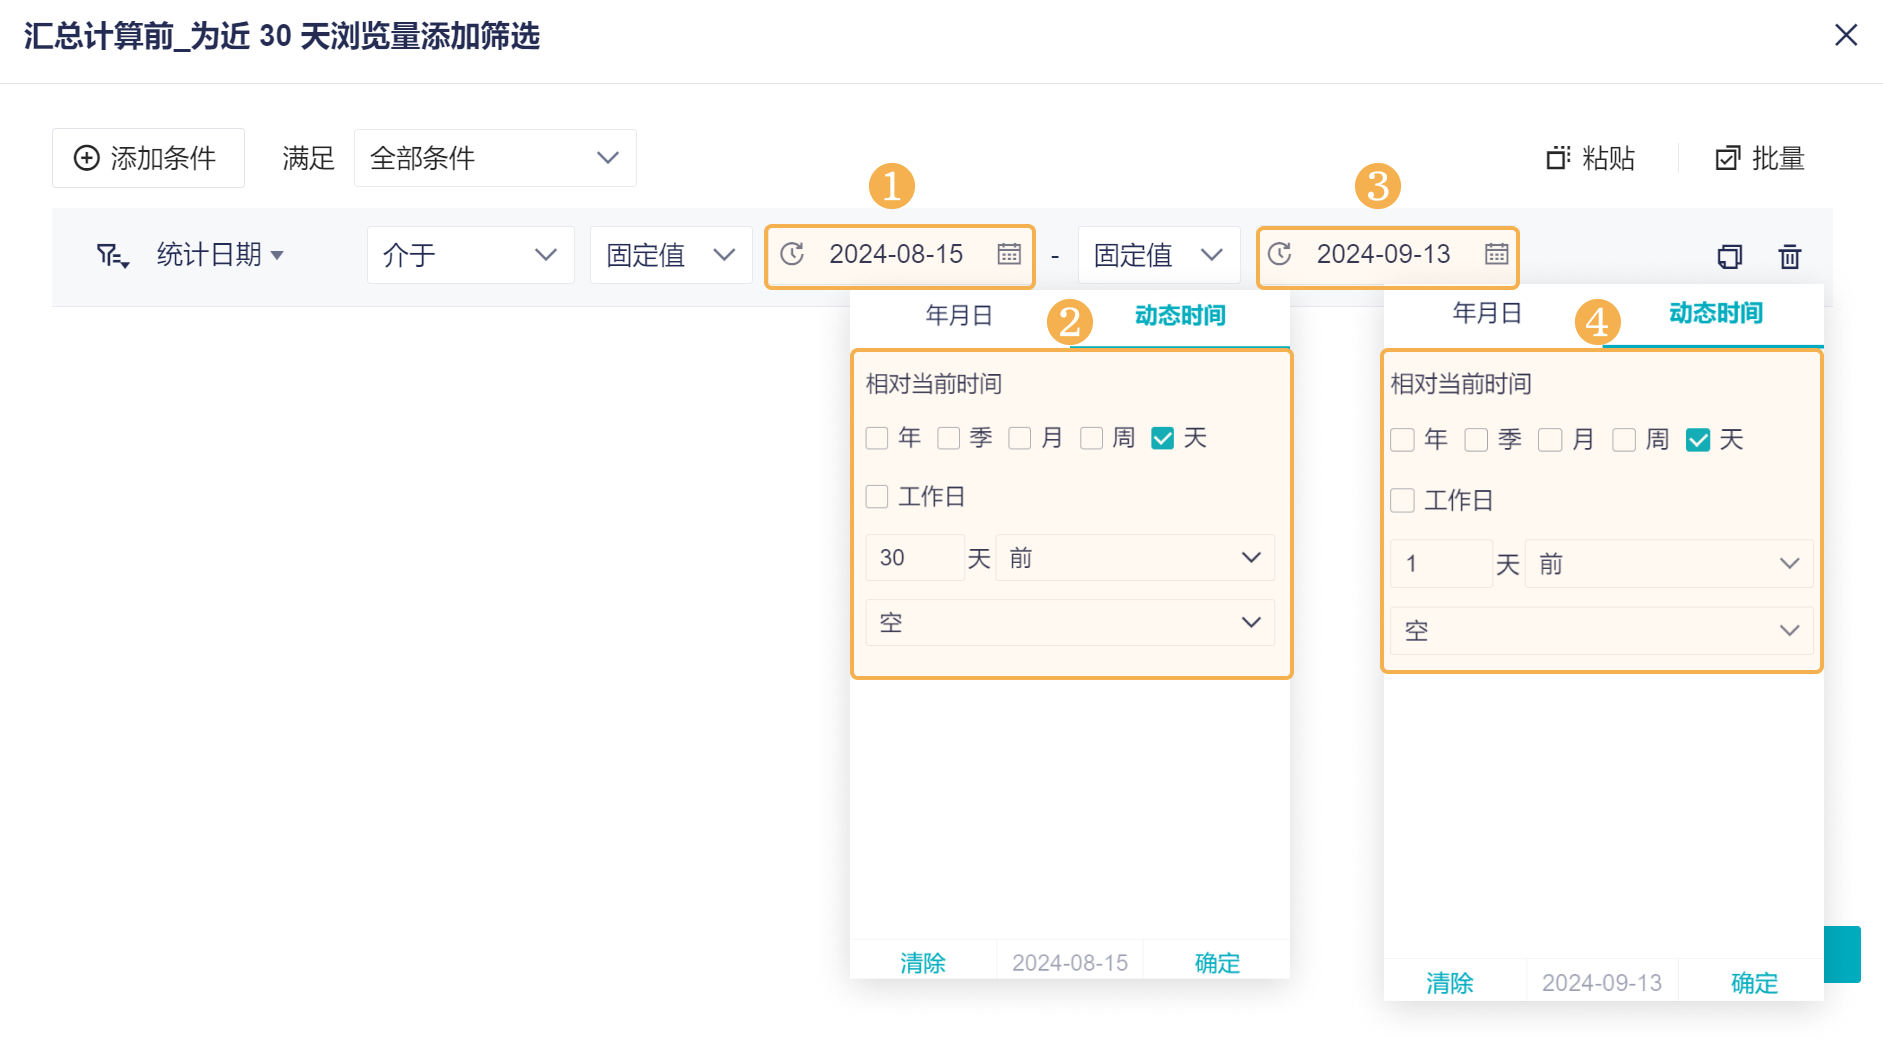
Task: Check 月 checkbox in end date panel
Action: [x=1551, y=440]
